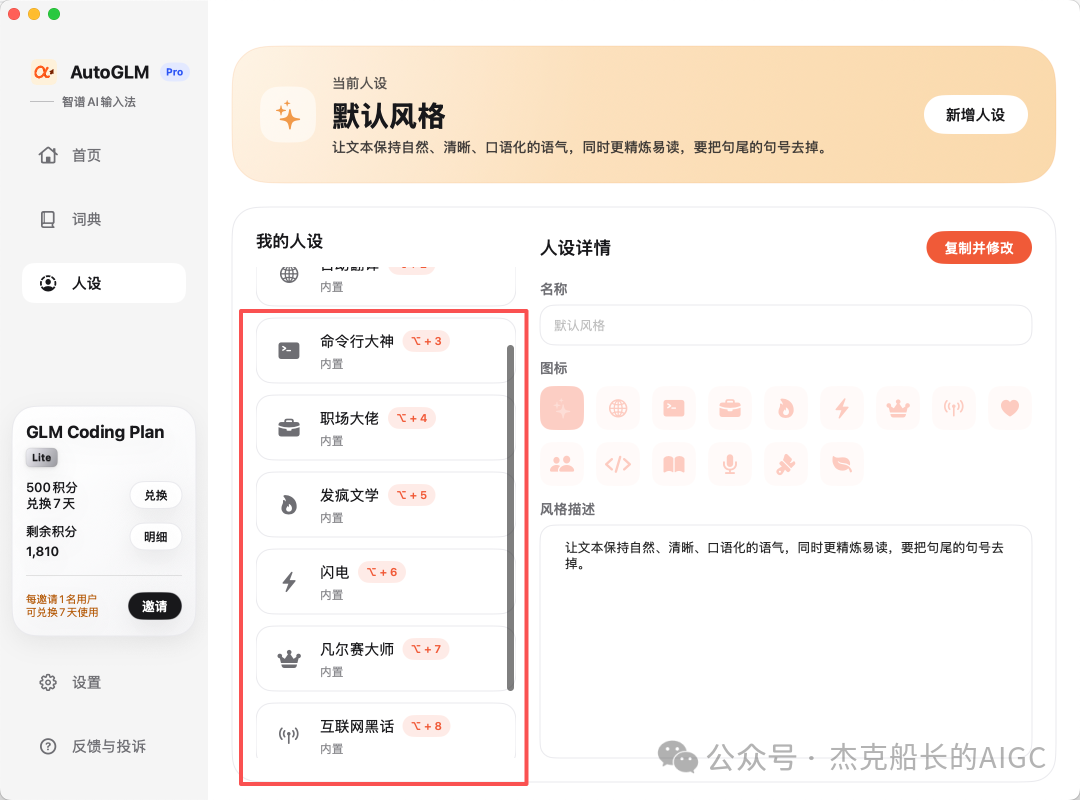Select the flame icon in icon picker
This screenshot has height=800, width=1080.
coord(786,408)
